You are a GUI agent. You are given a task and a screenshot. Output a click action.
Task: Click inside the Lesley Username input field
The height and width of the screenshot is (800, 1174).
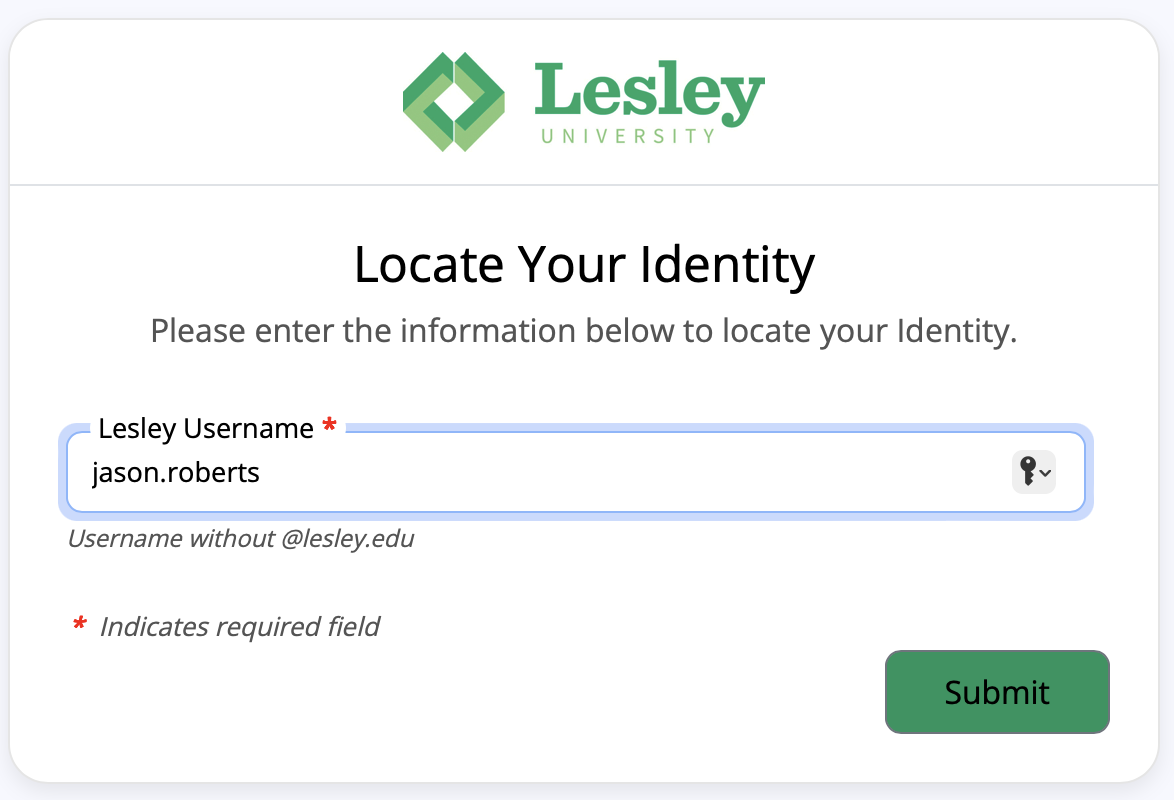coord(500,472)
